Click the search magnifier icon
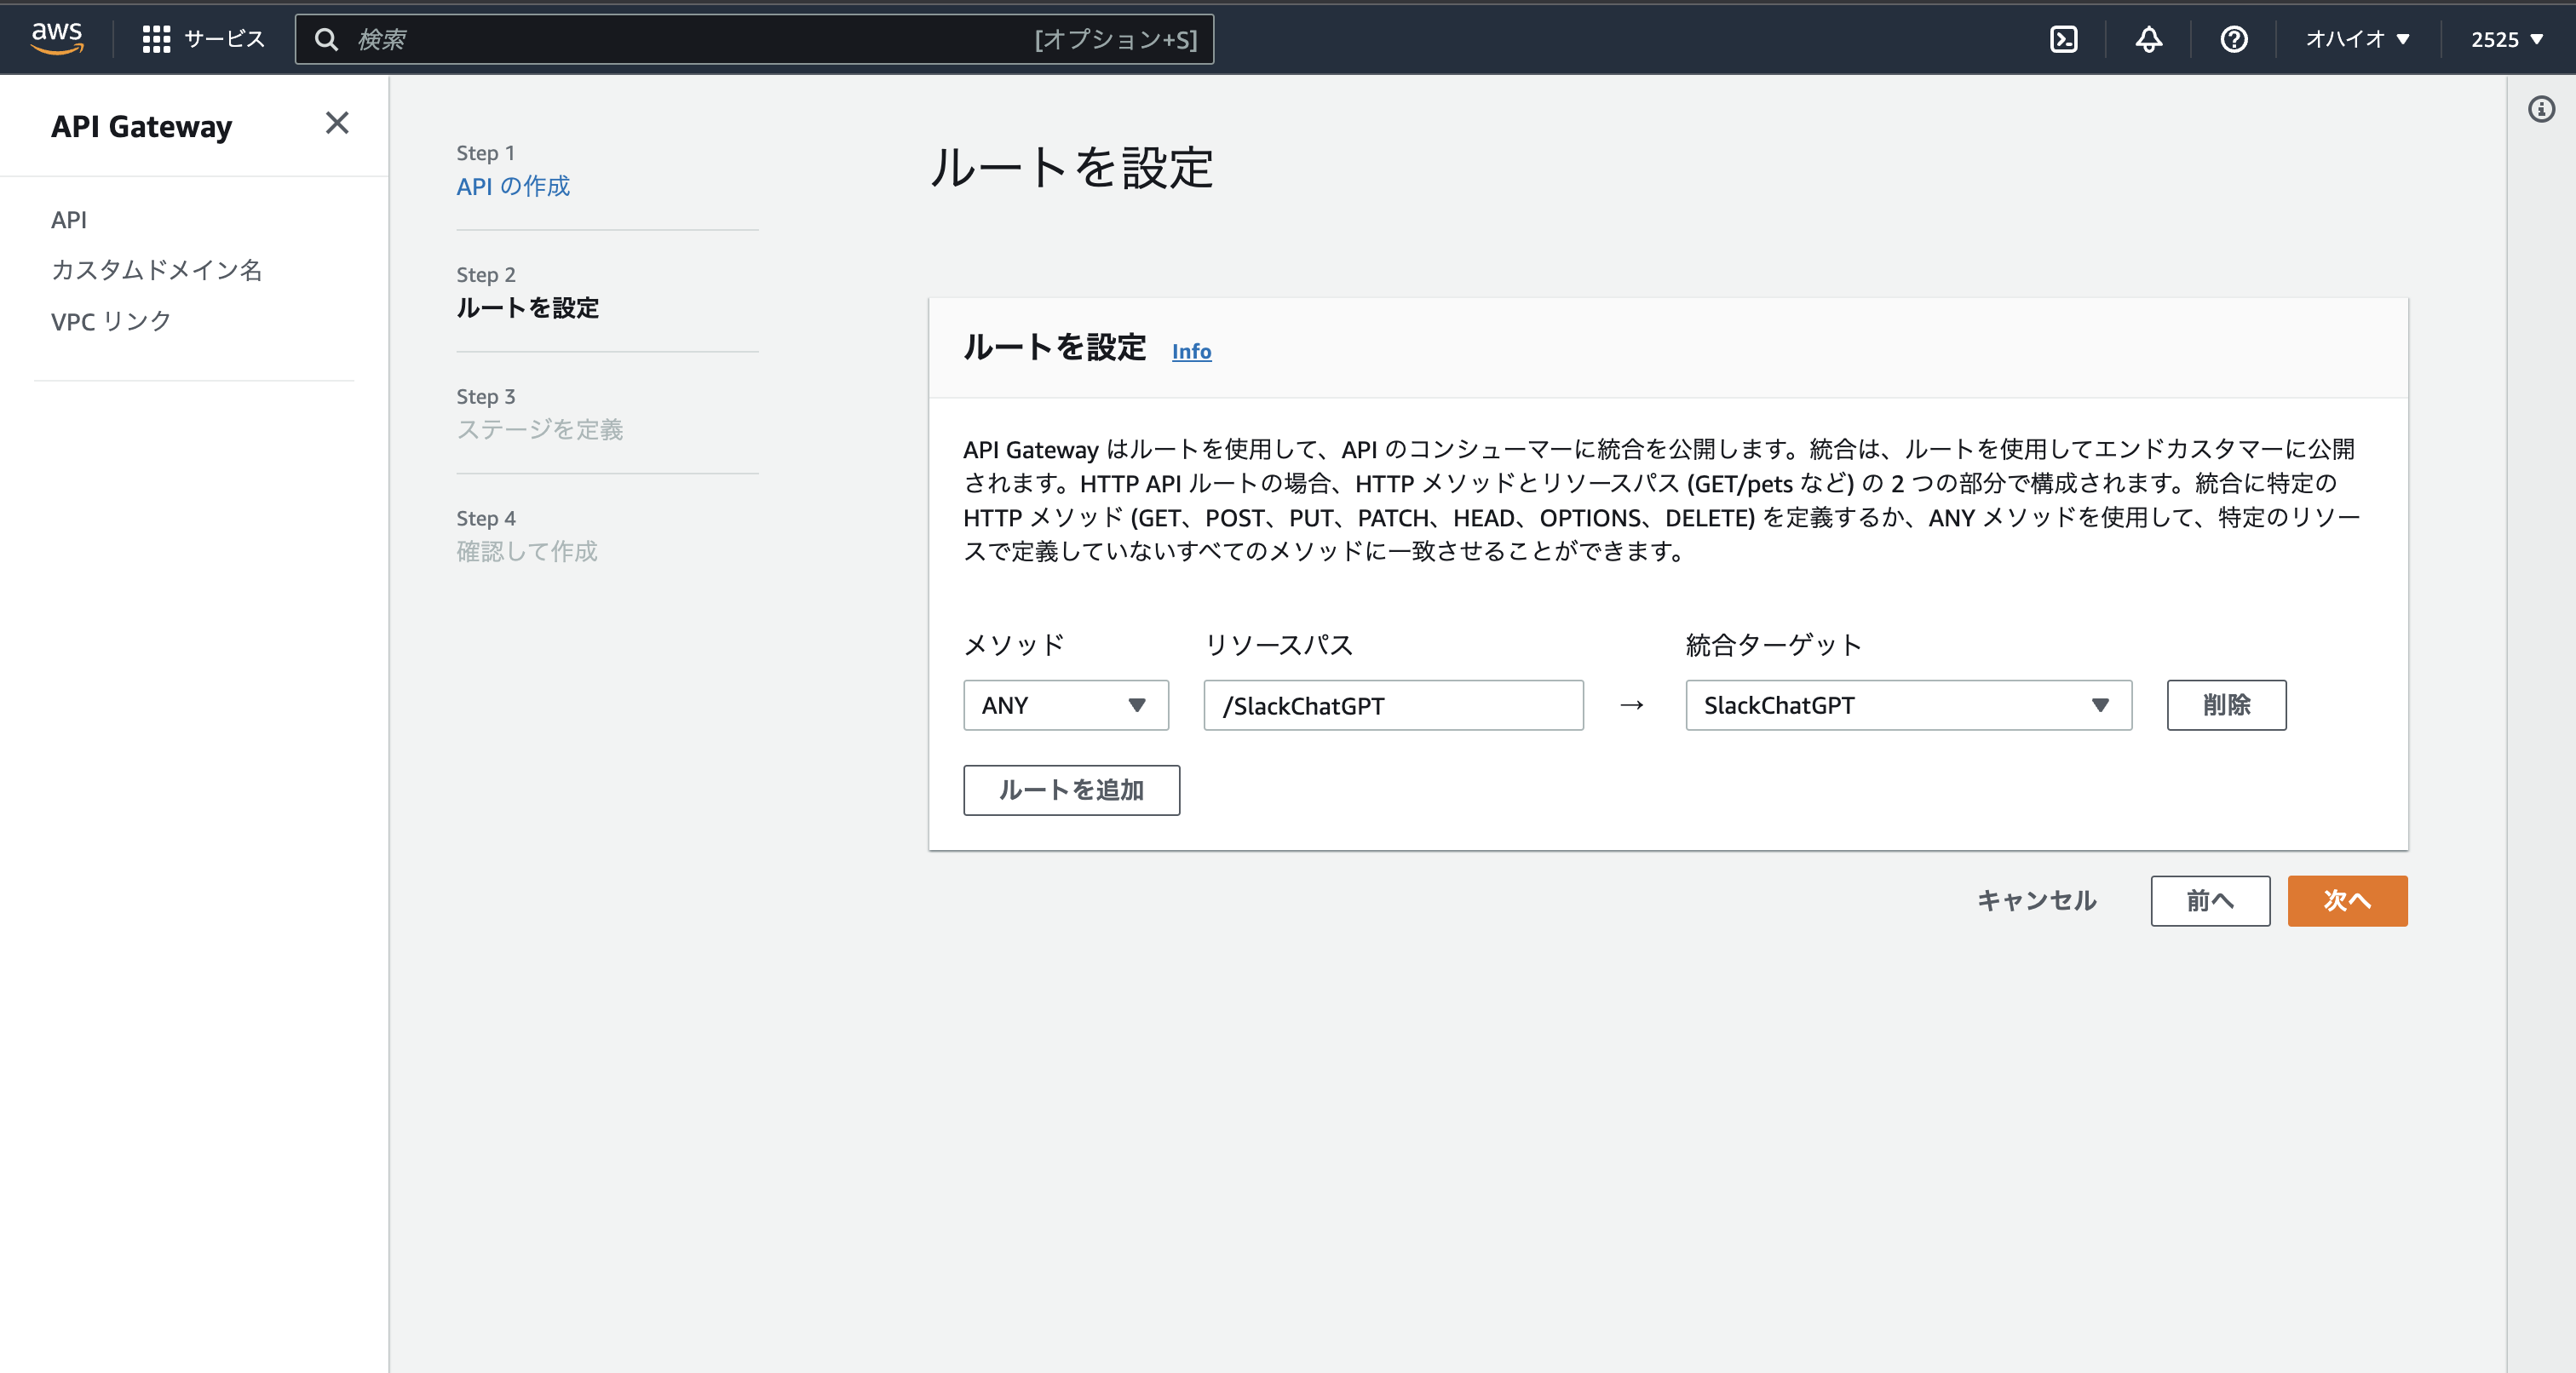The width and height of the screenshot is (2576, 1373). tap(327, 39)
